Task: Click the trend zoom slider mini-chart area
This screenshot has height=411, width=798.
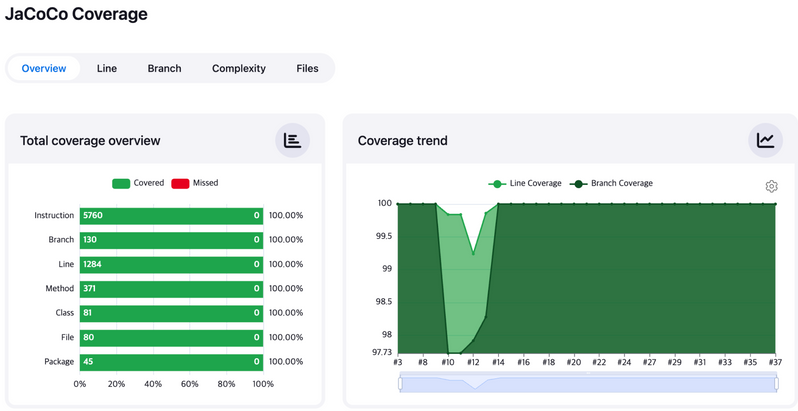Action: (588, 385)
